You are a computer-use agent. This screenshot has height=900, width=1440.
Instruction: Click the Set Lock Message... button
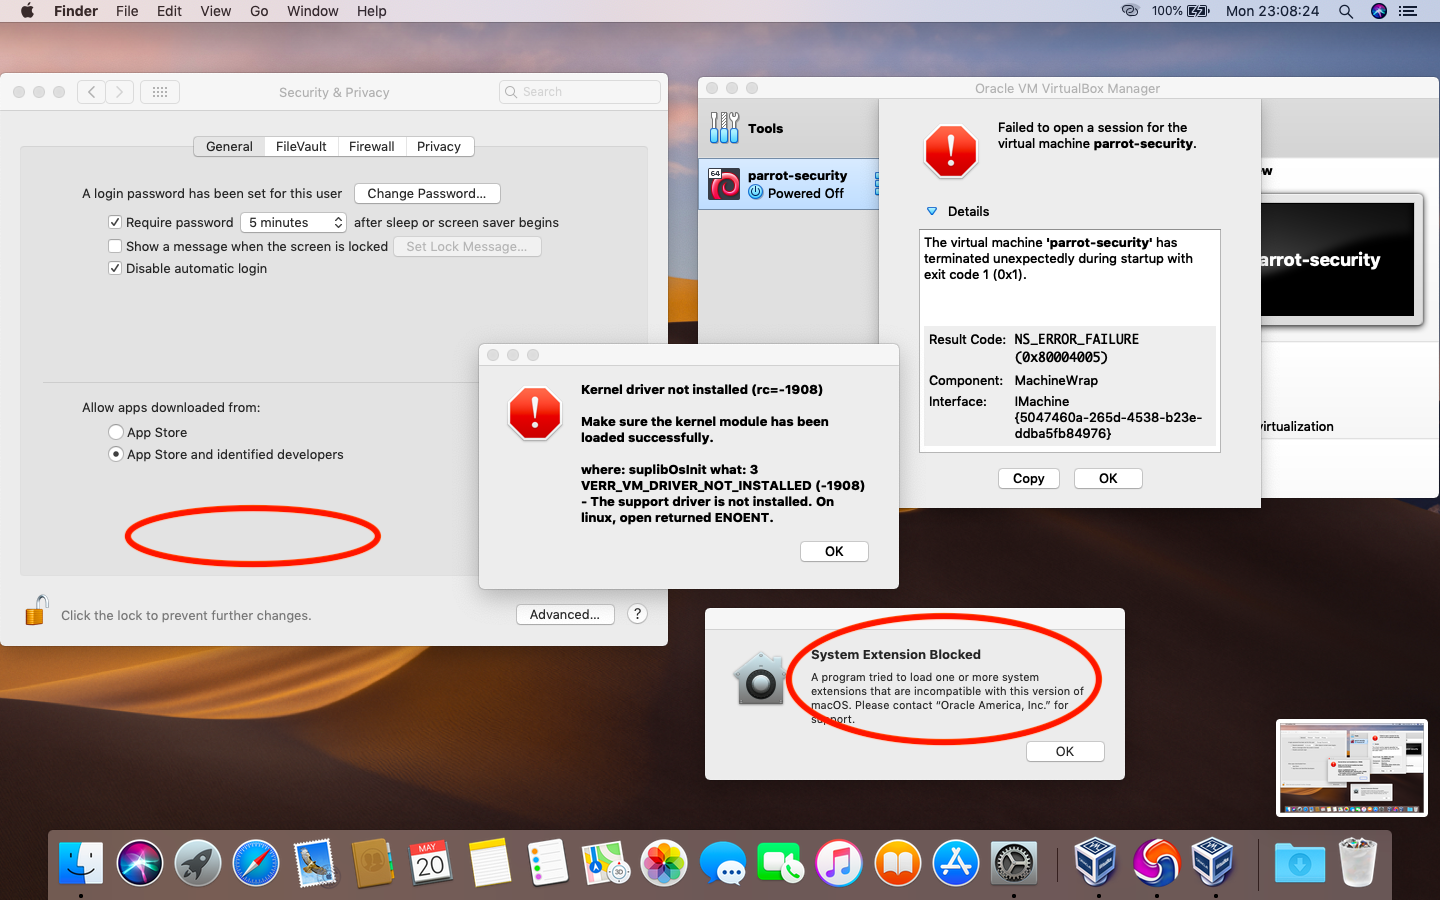(x=467, y=246)
